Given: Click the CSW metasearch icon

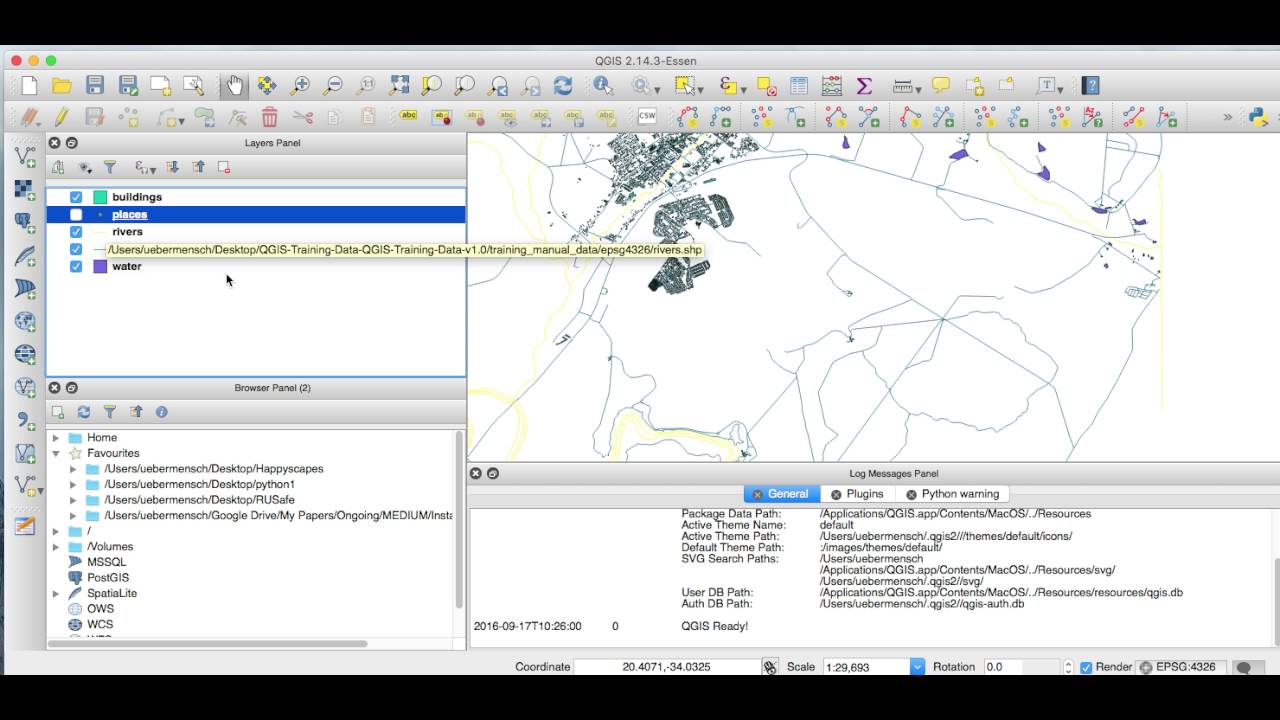Looking at the screenshot, I should pos(647,117).
